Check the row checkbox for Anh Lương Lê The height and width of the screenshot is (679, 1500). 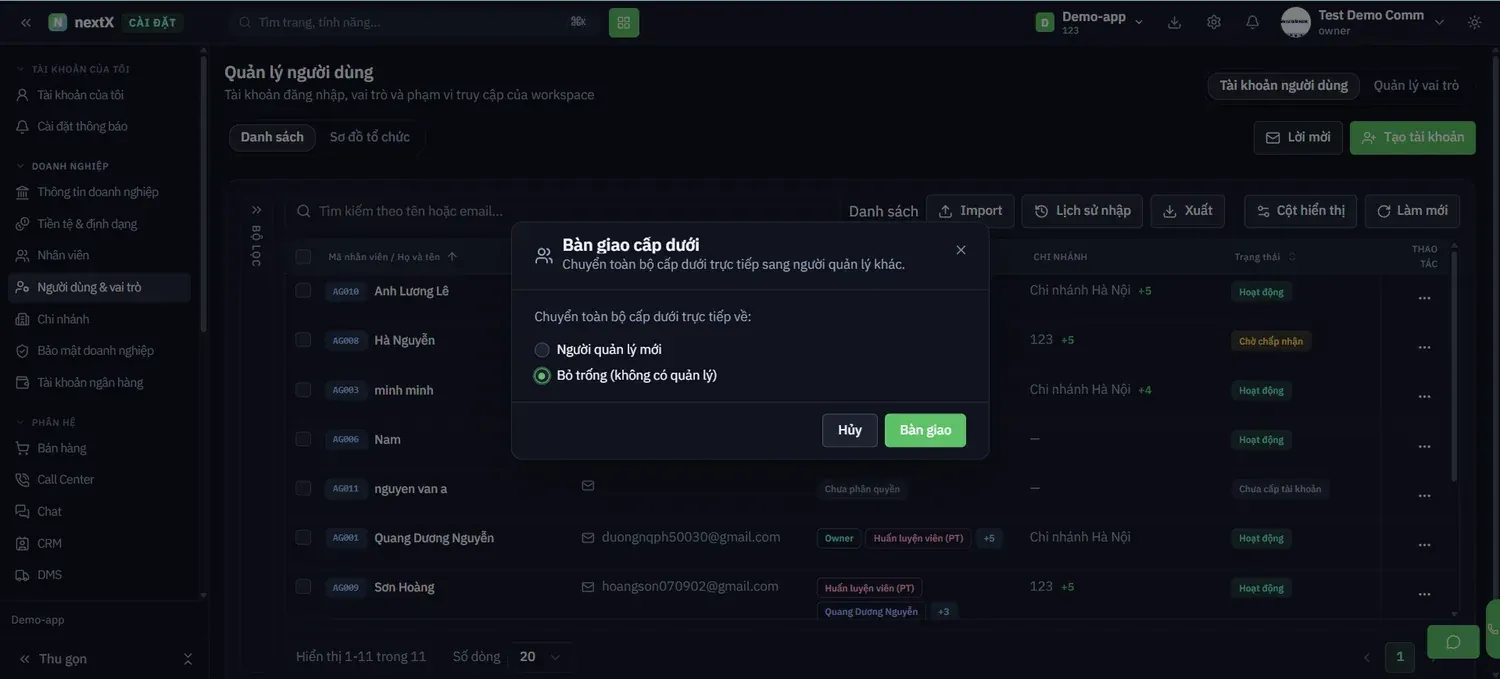pyautogui.click(x=303, y=291)
